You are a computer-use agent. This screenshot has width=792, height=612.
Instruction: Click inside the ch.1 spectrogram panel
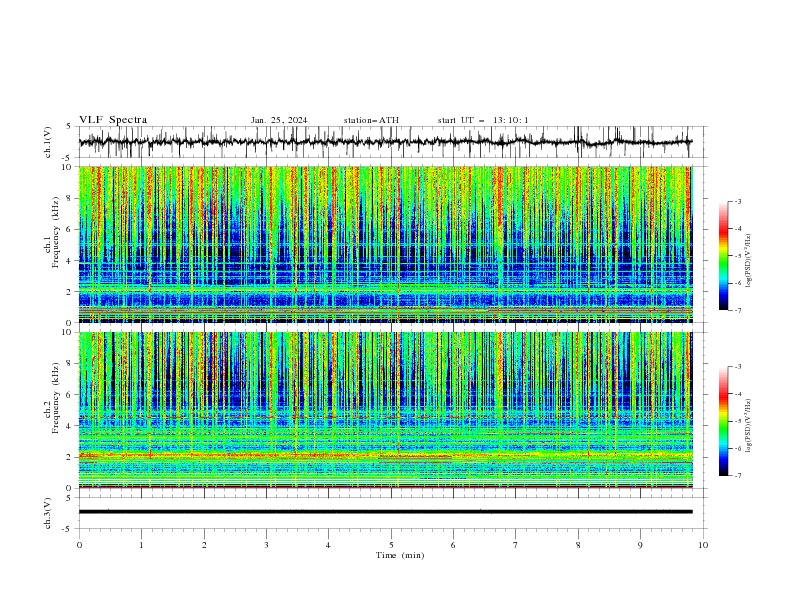(x=386, y=244)
